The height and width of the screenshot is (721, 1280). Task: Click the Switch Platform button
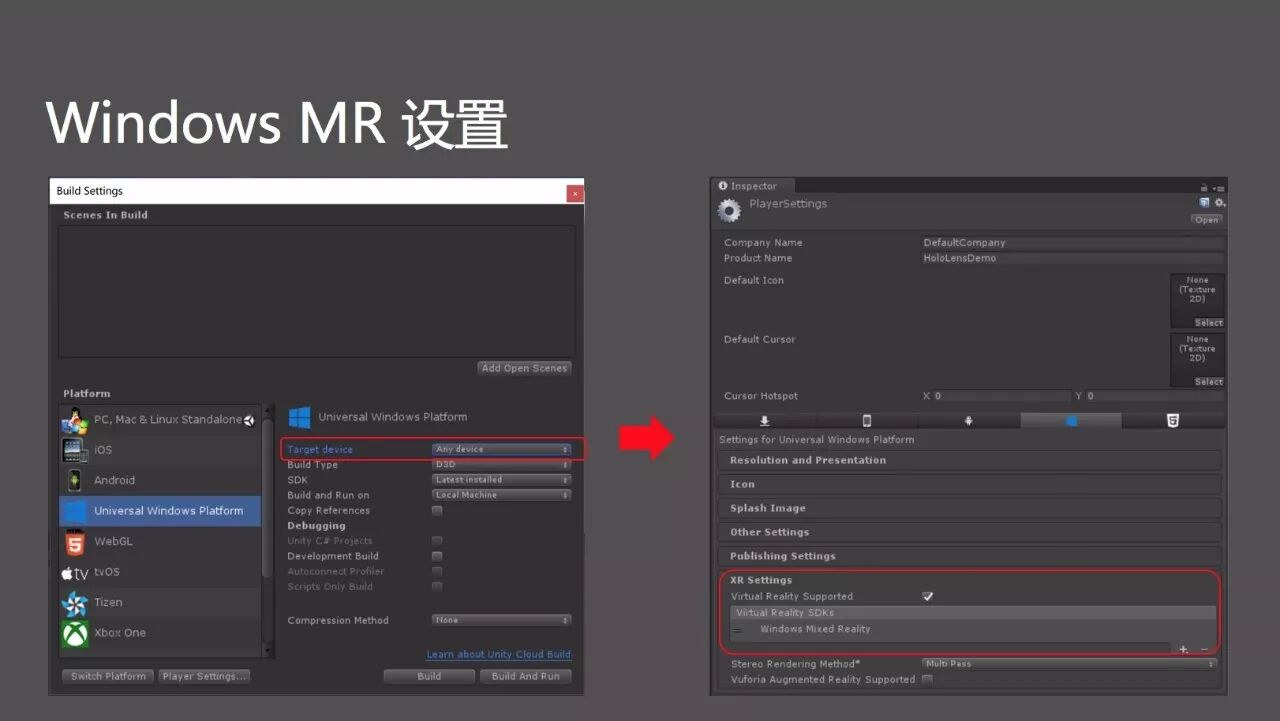click(108, 677)
